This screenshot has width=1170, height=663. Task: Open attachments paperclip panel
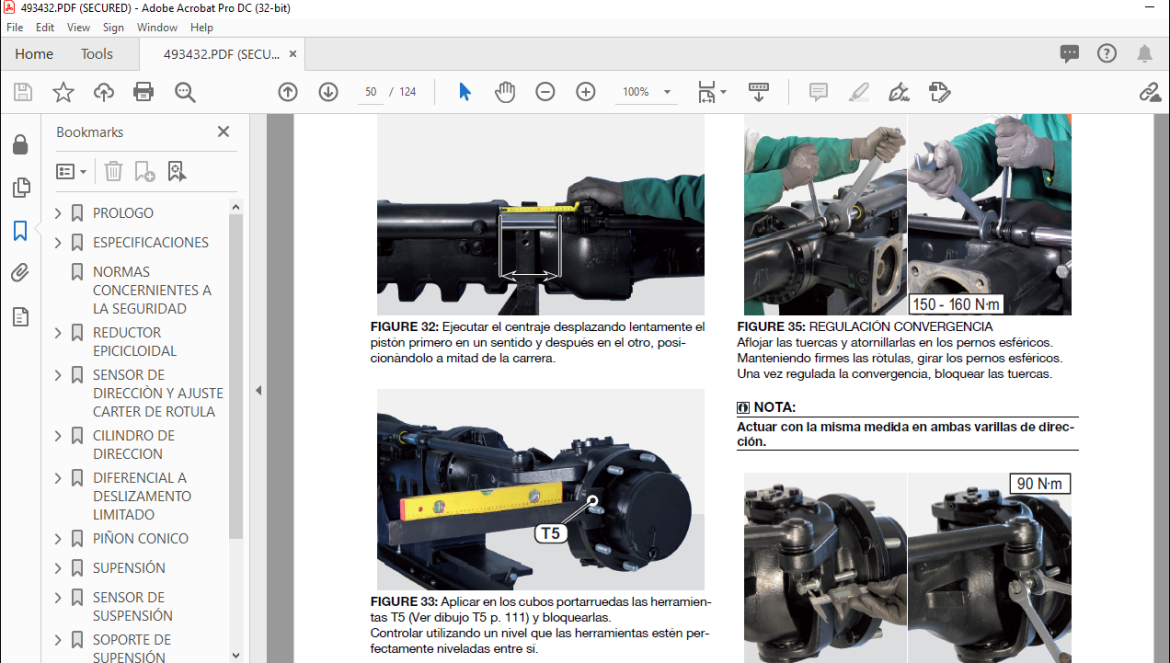coord(20,273)
